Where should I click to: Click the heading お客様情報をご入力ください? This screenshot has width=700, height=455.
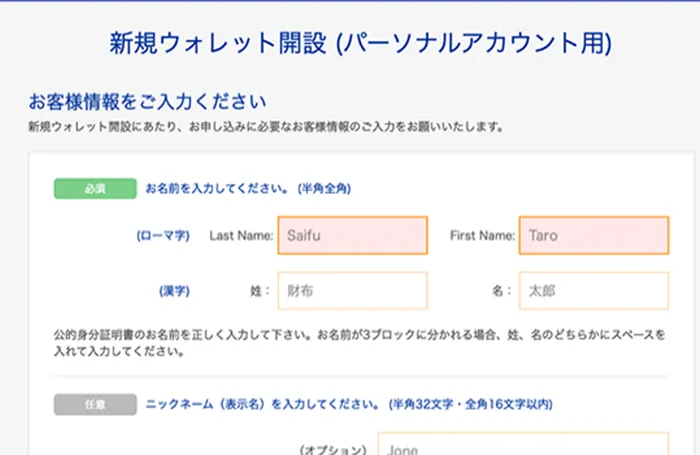tap(147, 102)
